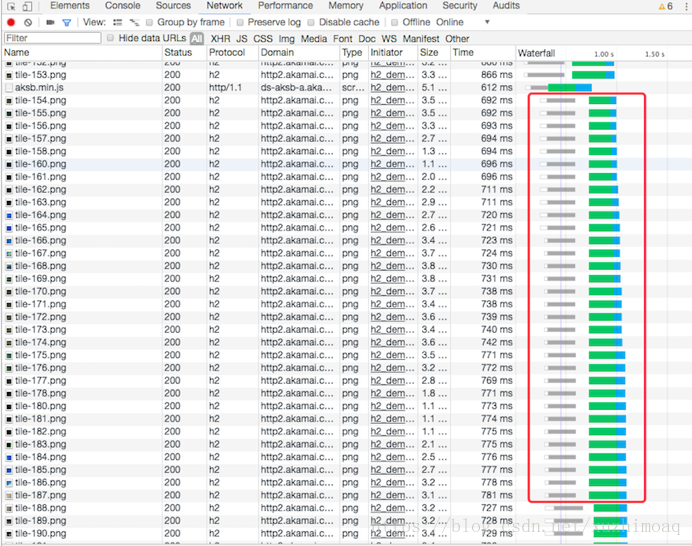This screenshot has width=692, height=546.
Task: Sort by the Protocol column header
Action: click(233, 53)
